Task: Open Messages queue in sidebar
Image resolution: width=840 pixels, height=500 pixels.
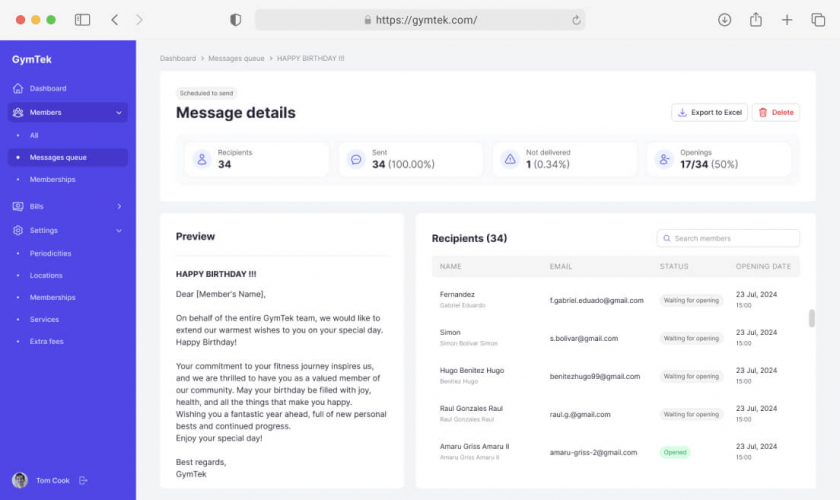Action: click(58, 157)
